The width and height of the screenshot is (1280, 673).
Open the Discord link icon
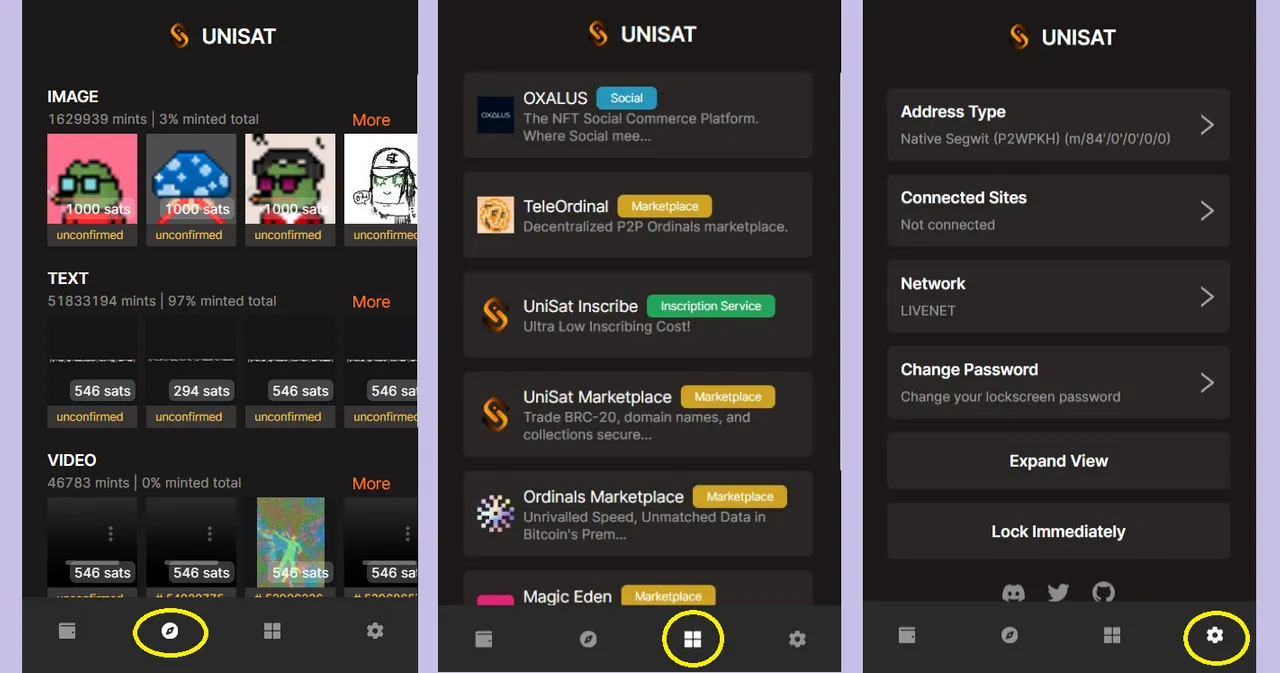pos(1014,593)
